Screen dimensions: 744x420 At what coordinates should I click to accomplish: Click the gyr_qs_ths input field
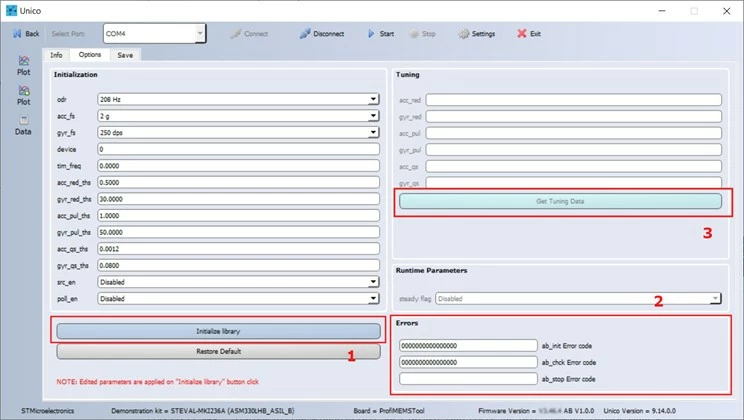click(x=238, y=265)
